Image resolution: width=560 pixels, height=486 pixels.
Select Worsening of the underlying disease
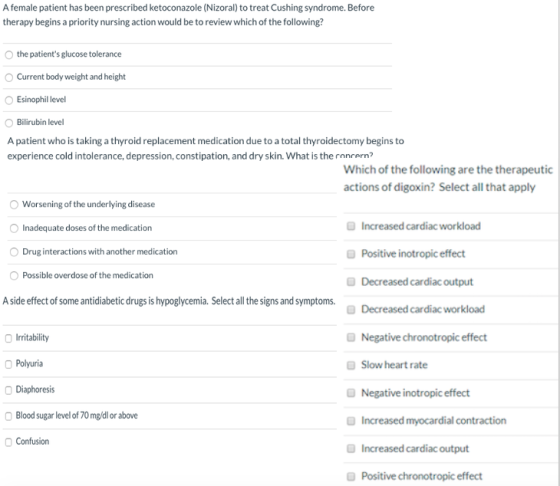point(14,204)
